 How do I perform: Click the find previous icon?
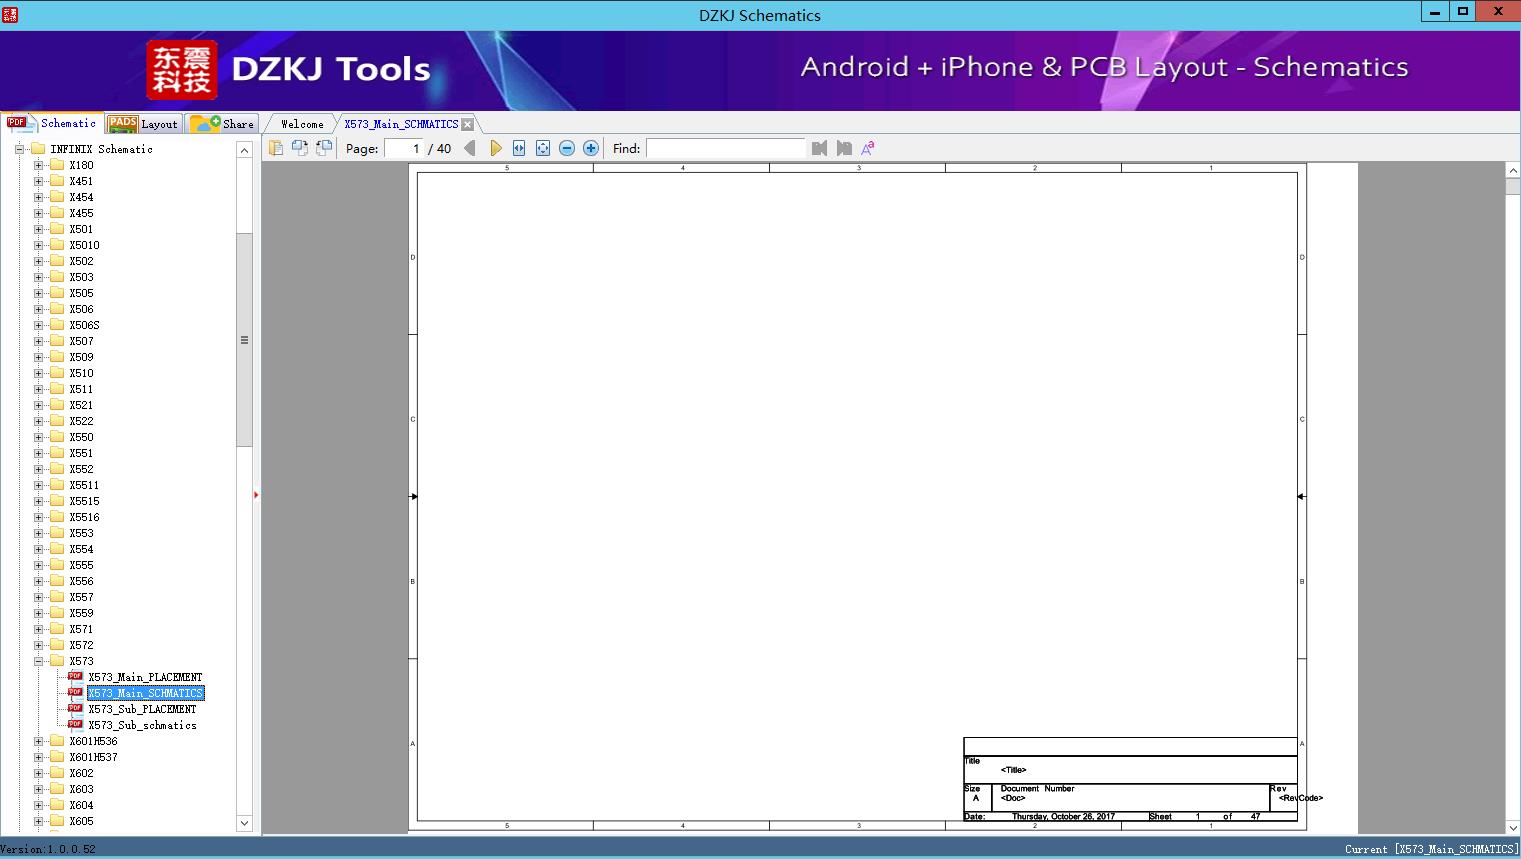pyautogui.click(x=820, y=148)
